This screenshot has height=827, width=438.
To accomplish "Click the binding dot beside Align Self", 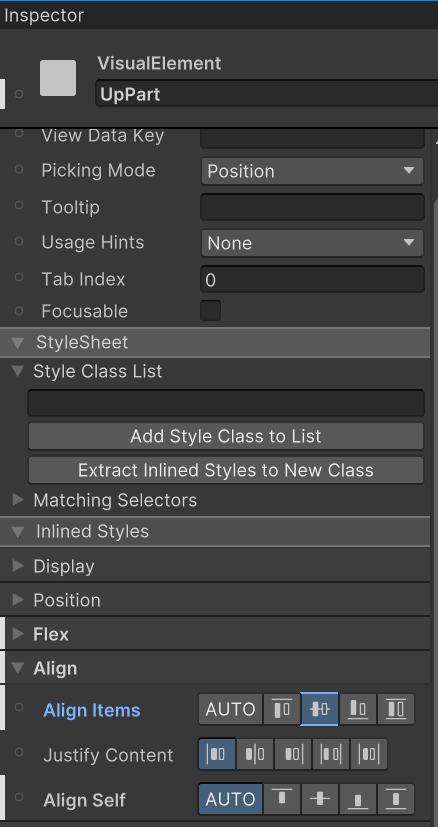I will [19, 797].
